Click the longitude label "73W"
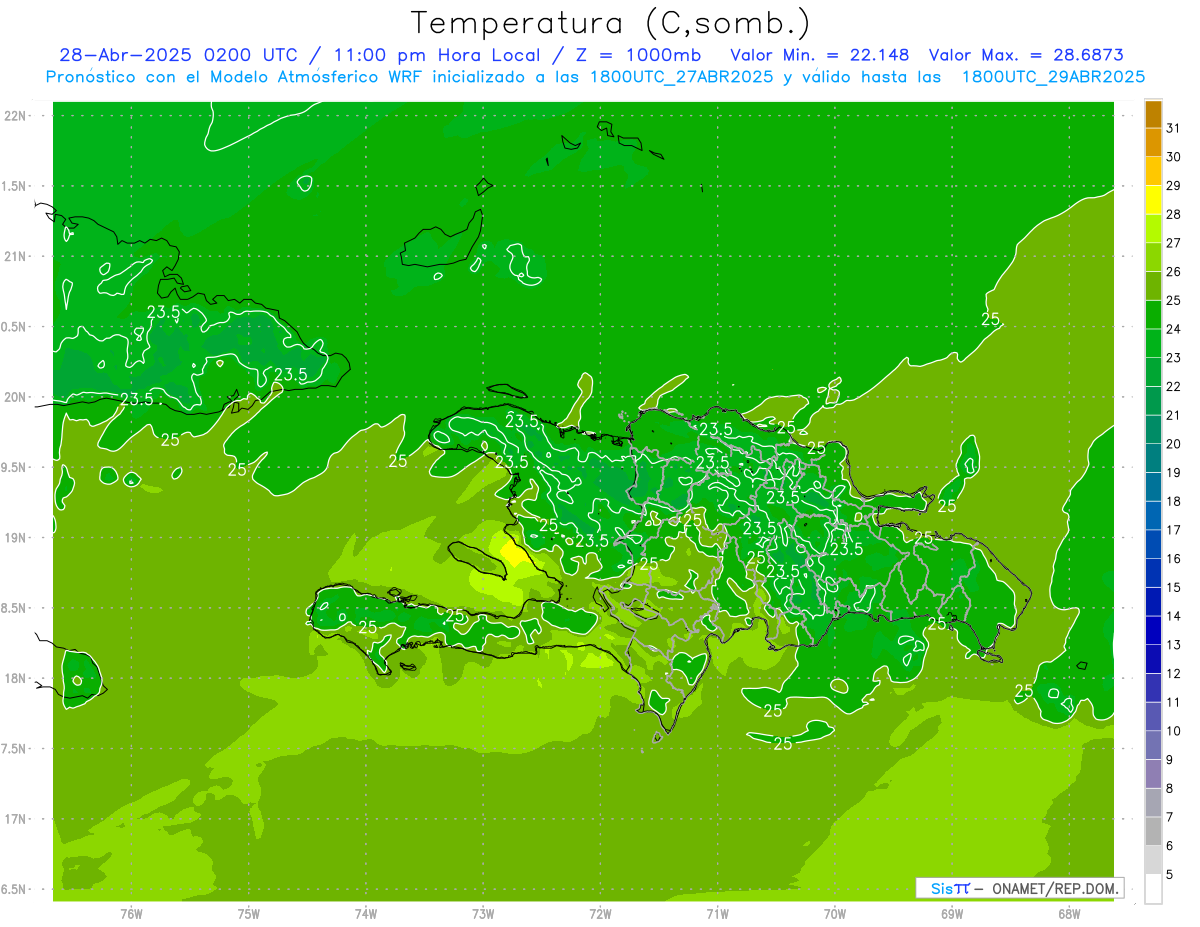Viewport: 1200px width, 927px height. click(483, 913)
